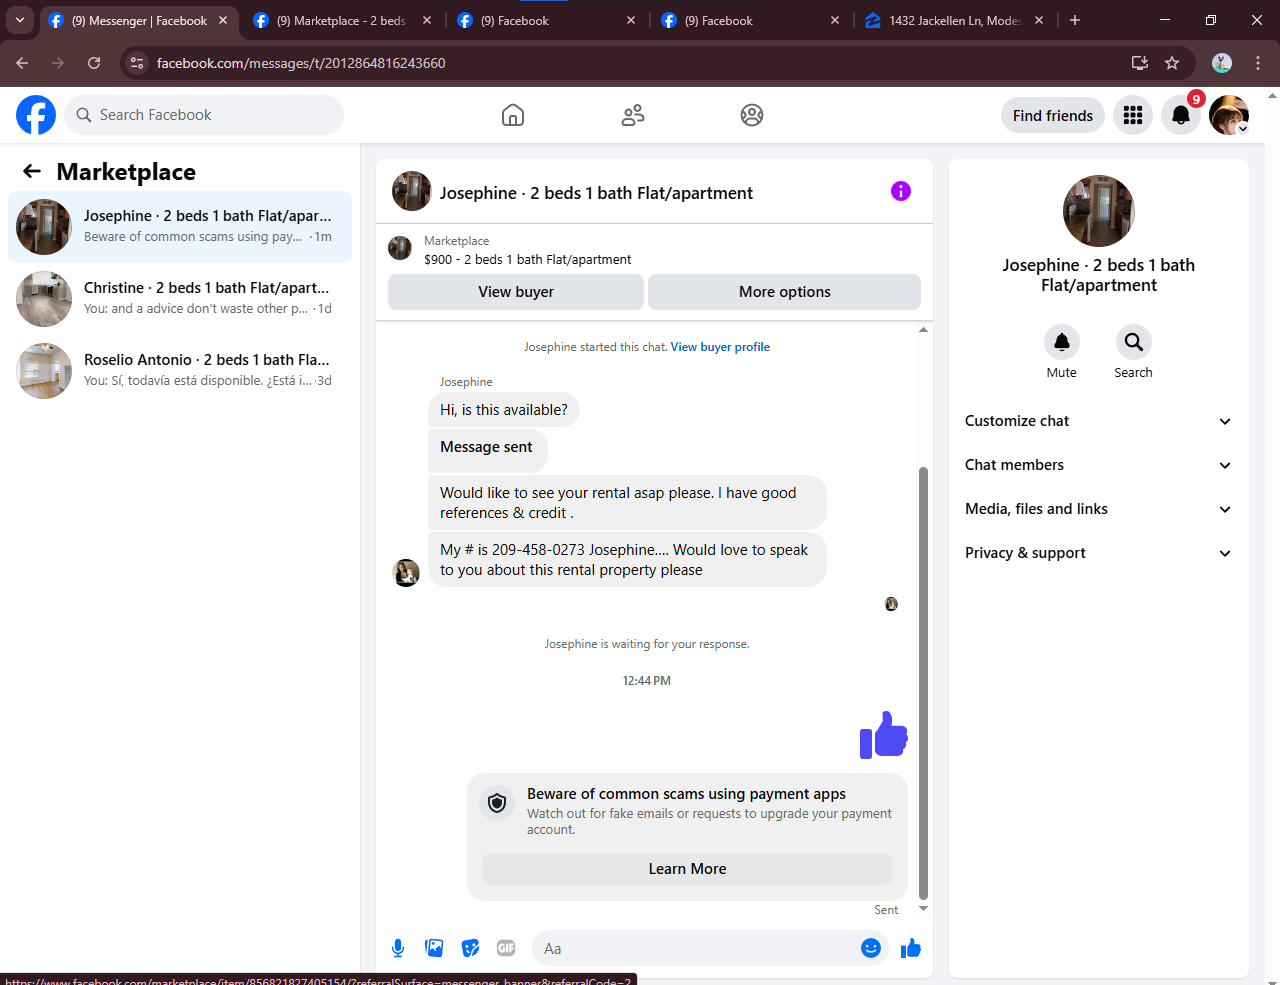
Task: Click the 'Hi, is this available?' message
Action: pyautogui.click(x=504, y=410)
